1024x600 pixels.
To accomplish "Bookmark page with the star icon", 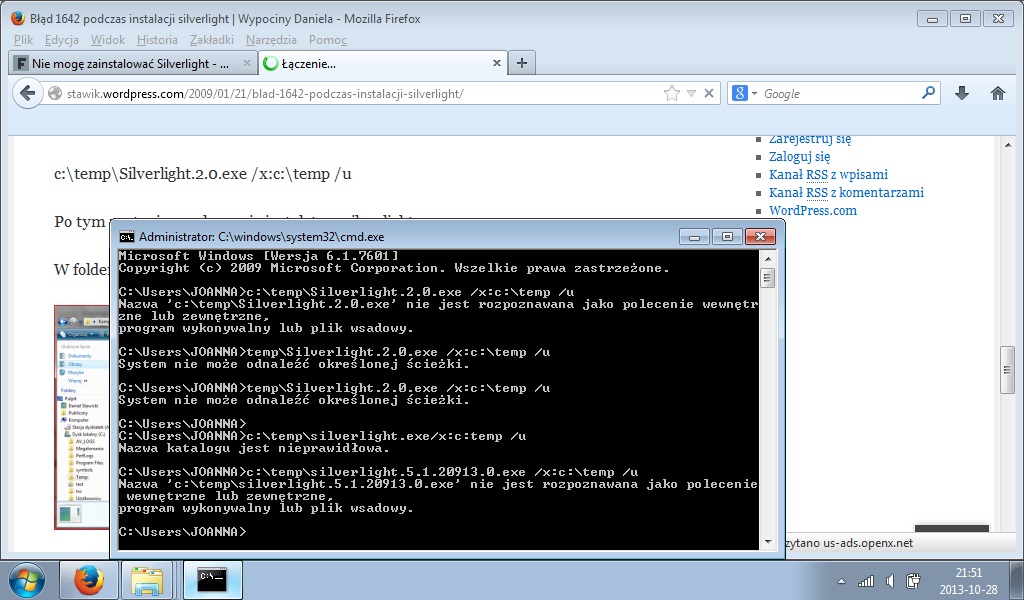I will pos(671,93).
